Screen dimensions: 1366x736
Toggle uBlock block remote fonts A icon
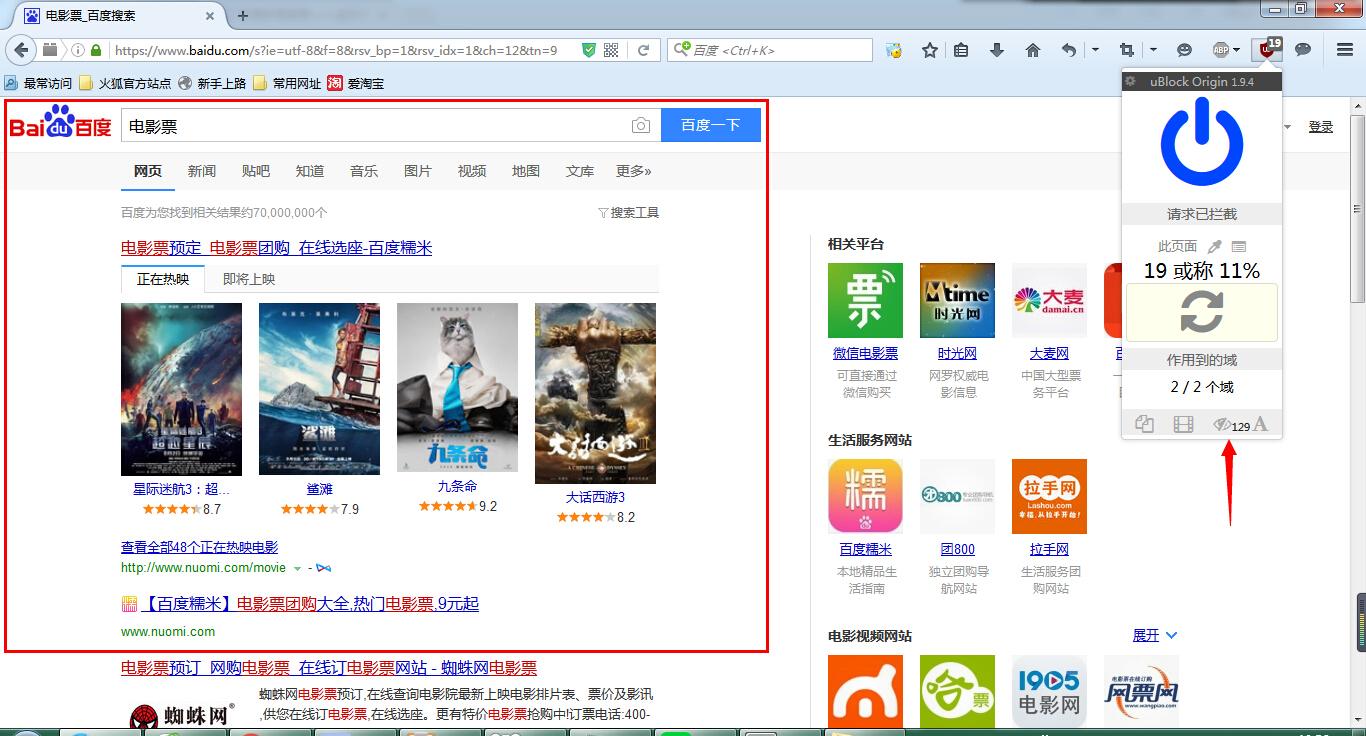(1260, 424)
